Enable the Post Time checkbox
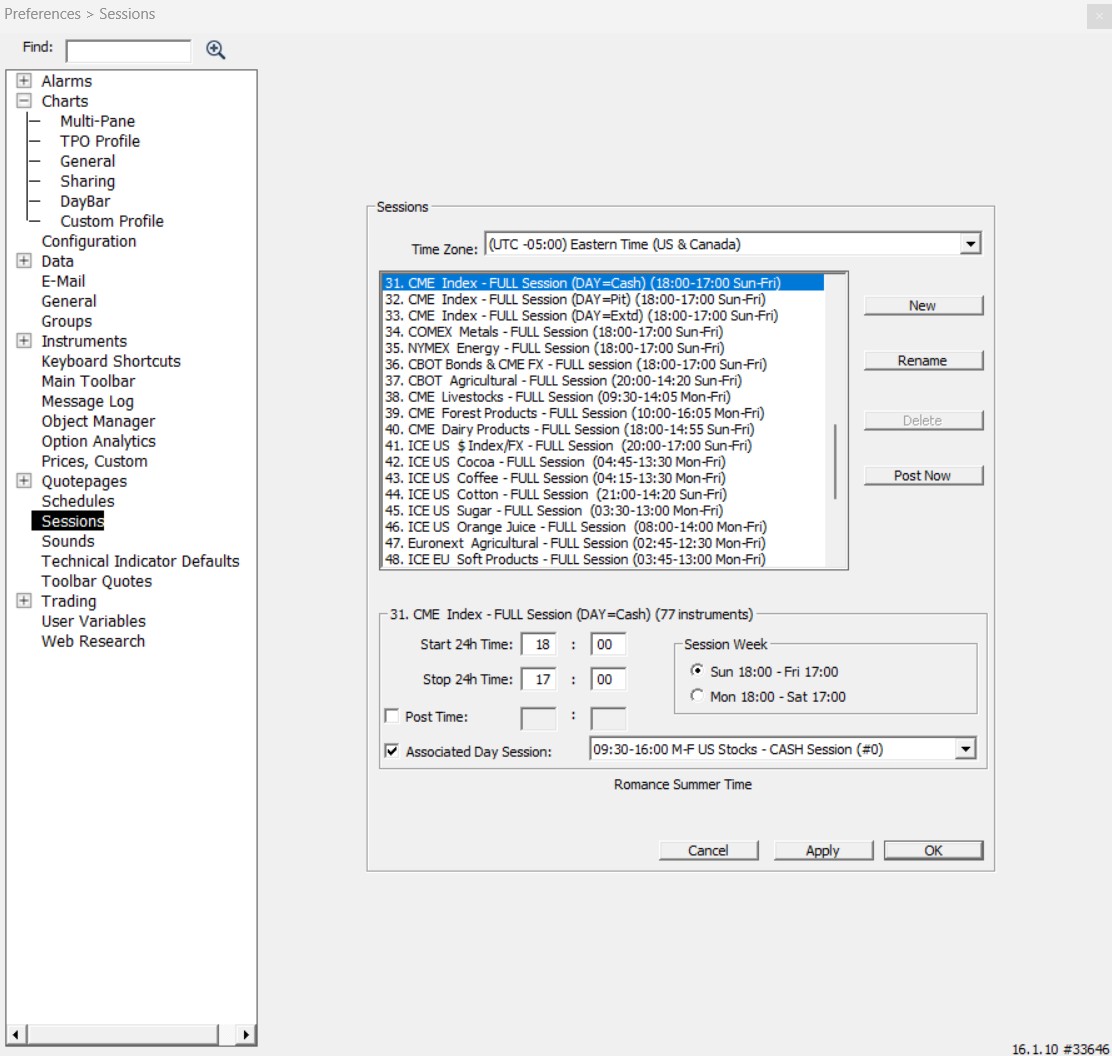Screen dimensions: 1112x1056 click(392, 717)
